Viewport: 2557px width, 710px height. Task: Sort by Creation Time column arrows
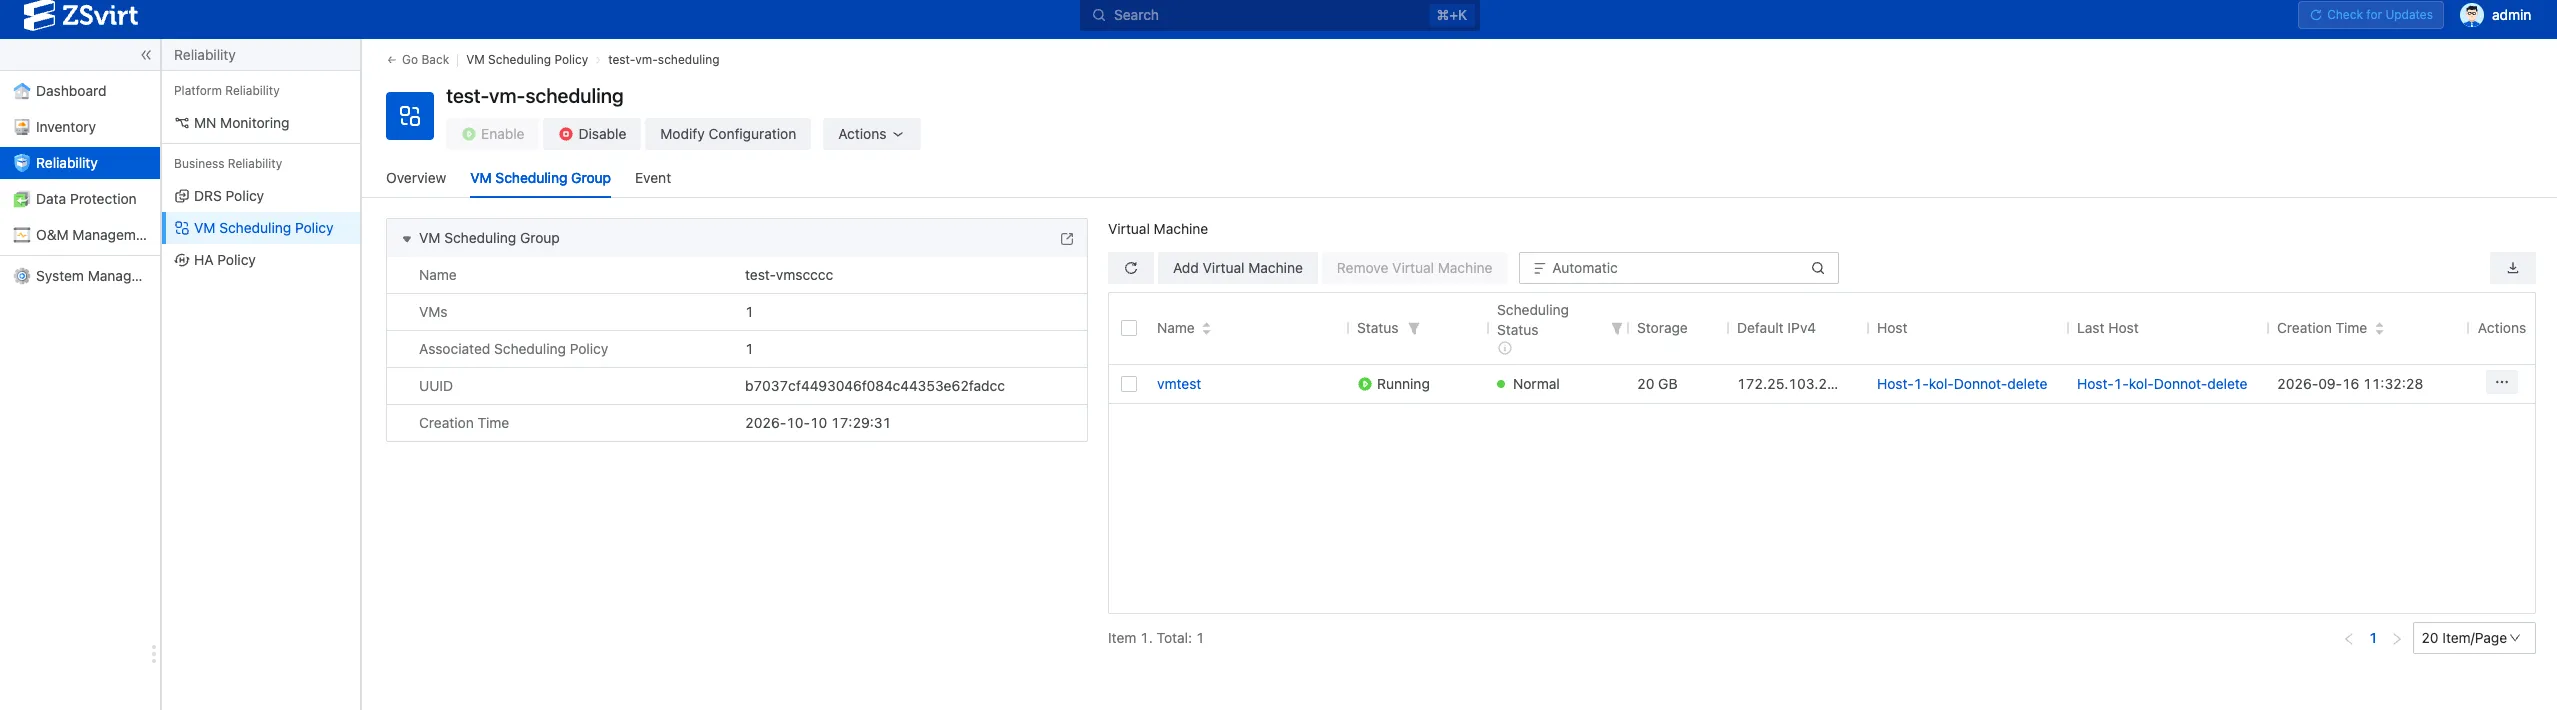pos(2379,328)
